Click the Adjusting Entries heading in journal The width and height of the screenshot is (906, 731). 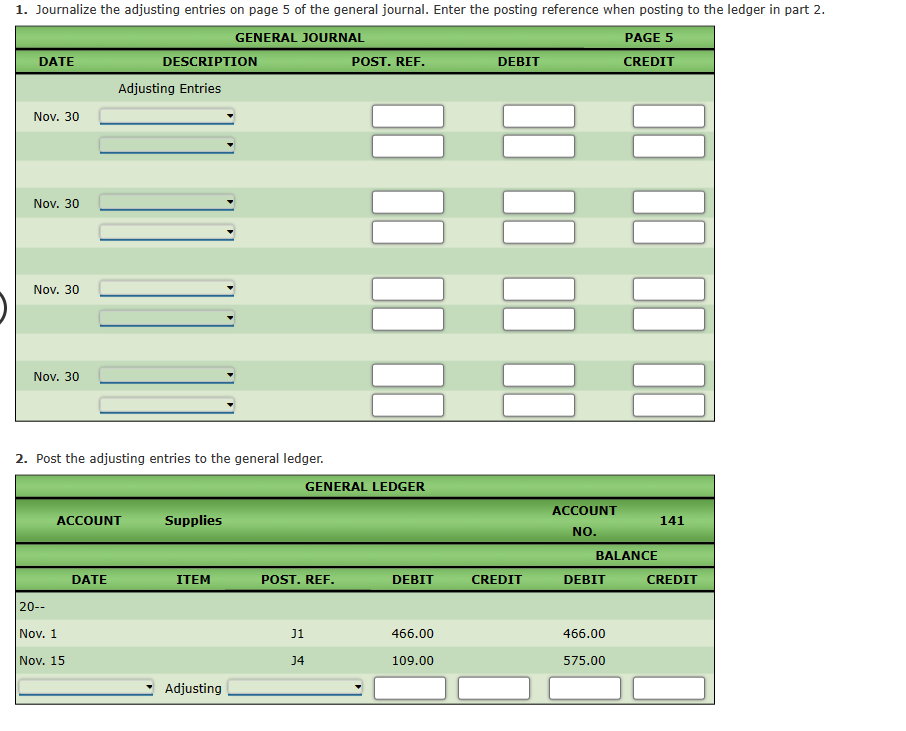click(x=169, y=88)
